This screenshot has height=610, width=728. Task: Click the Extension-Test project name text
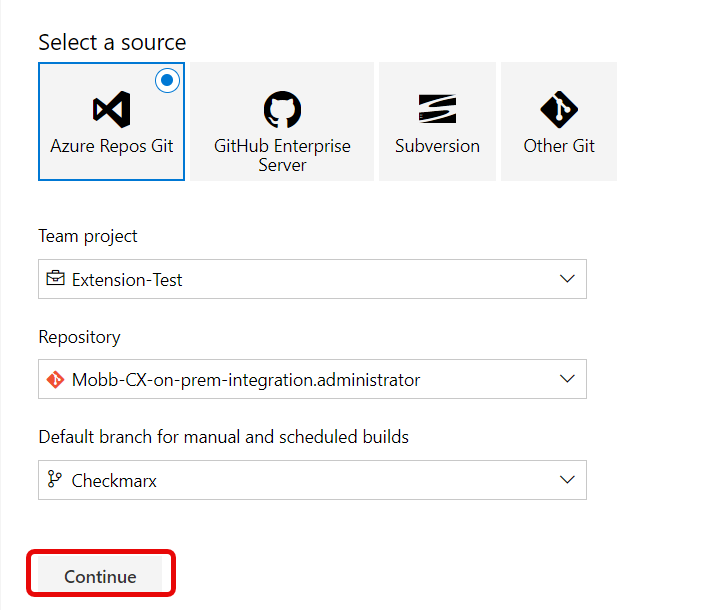(127, 280)
